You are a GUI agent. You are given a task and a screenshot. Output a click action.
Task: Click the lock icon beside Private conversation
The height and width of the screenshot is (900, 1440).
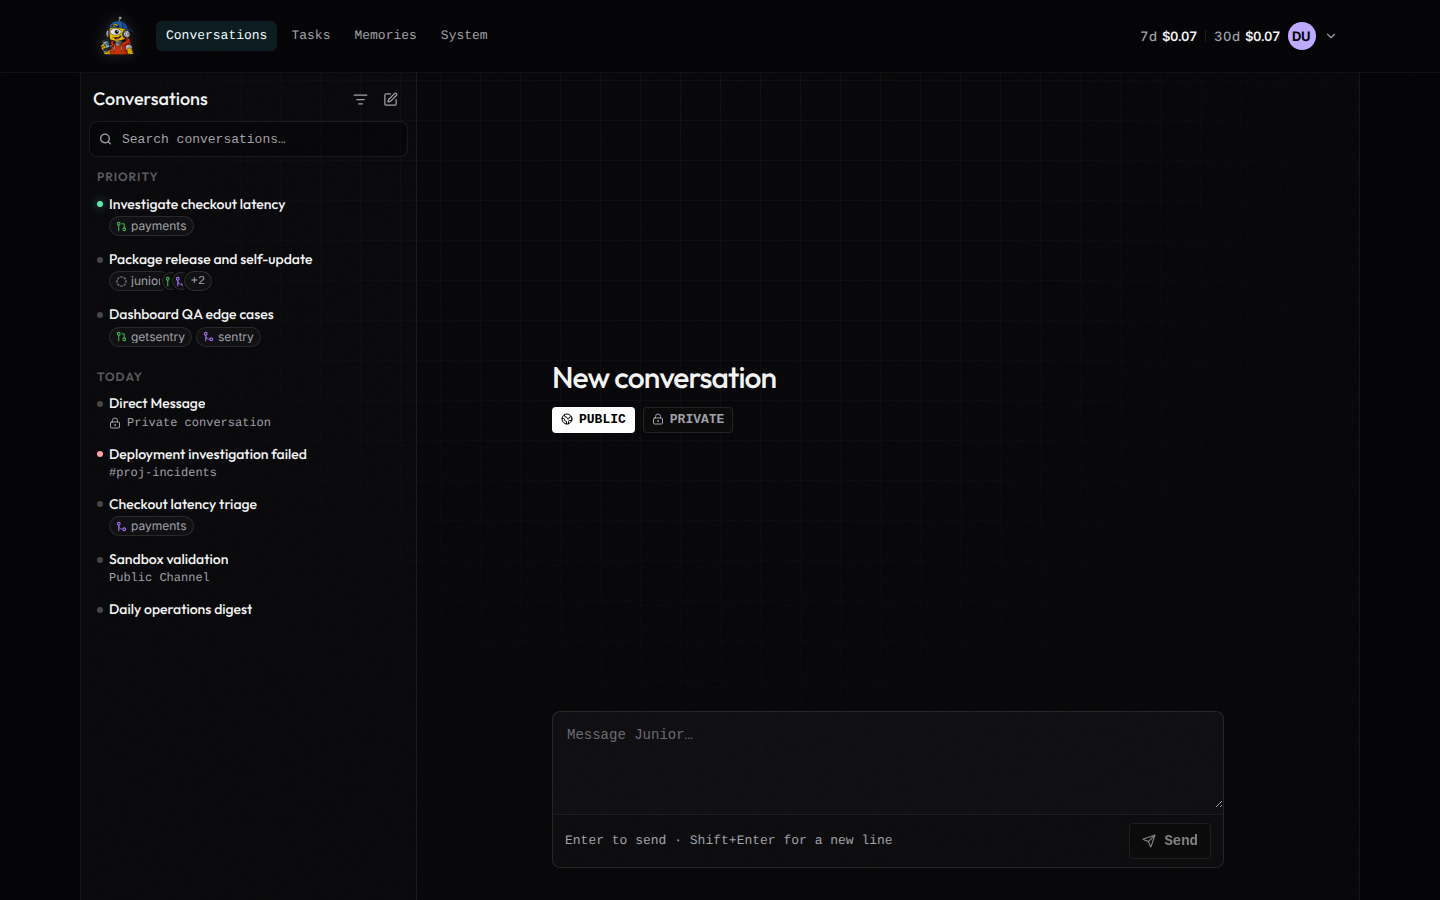click(x=115, y=423)
